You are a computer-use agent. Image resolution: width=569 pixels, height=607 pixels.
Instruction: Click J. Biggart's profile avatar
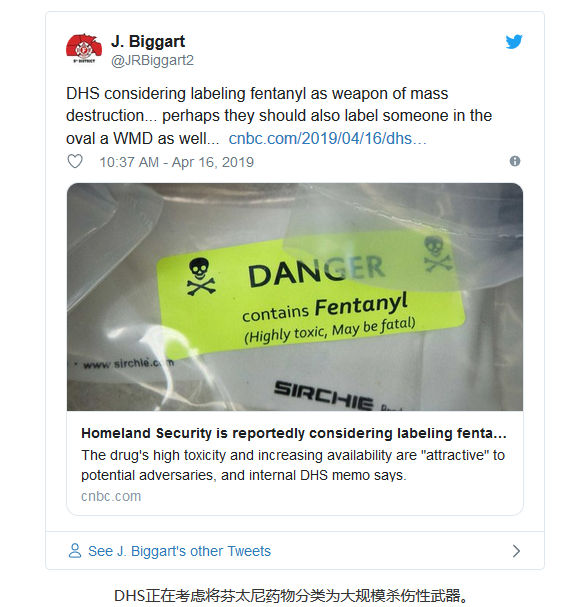pos(84,49)
